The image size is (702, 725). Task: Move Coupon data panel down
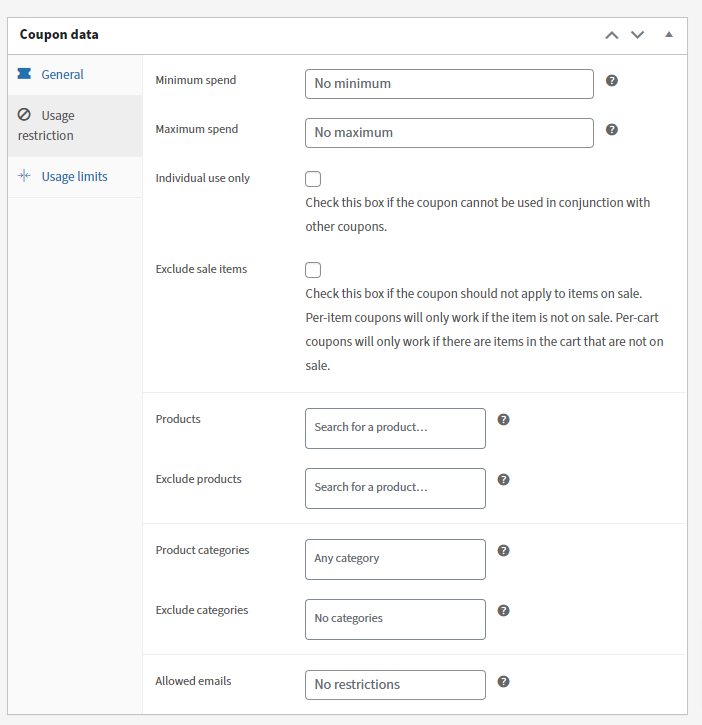click(x=638, y=35)
